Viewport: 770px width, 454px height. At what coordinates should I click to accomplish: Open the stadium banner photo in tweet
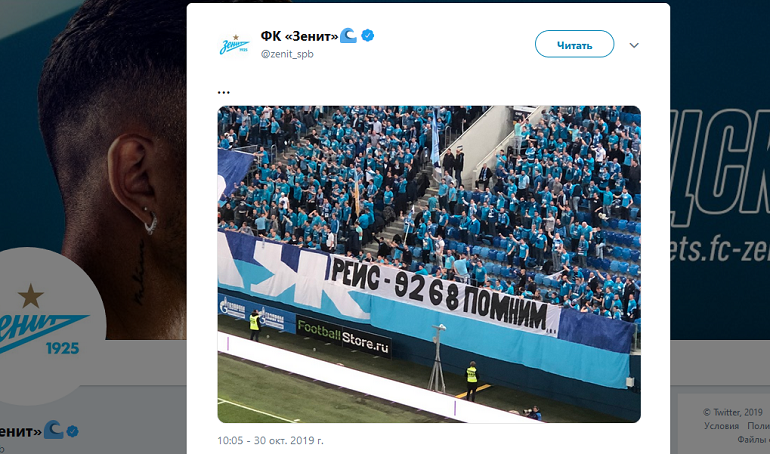tap(429, 264)
